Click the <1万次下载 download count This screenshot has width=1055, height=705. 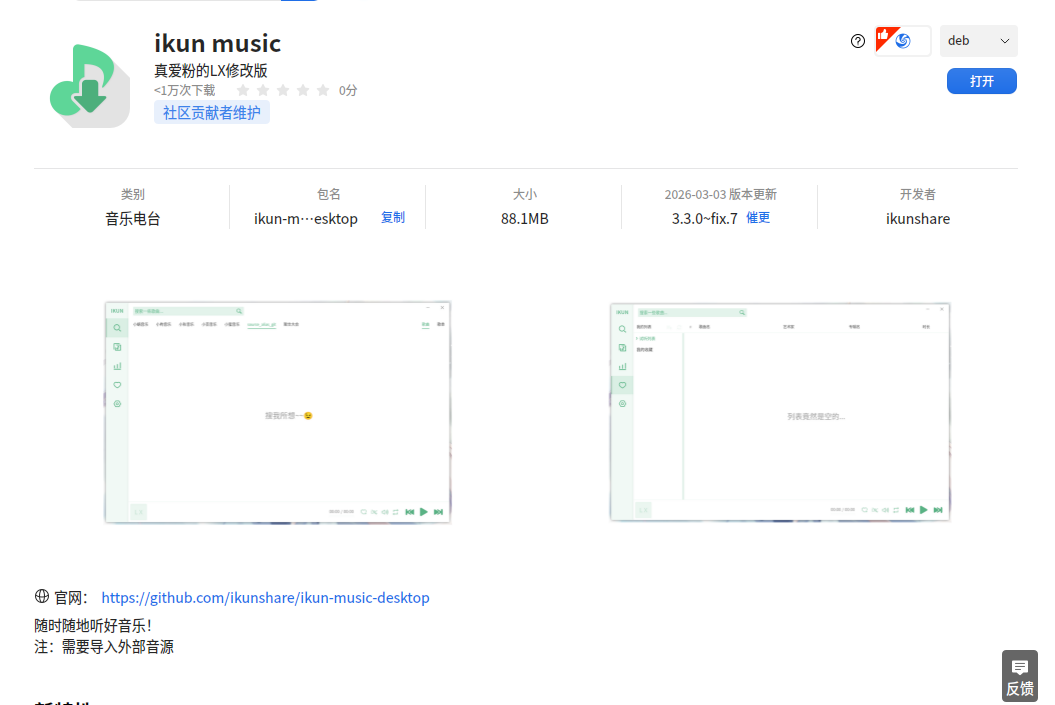pyautogui.click(x=184, y=90)
